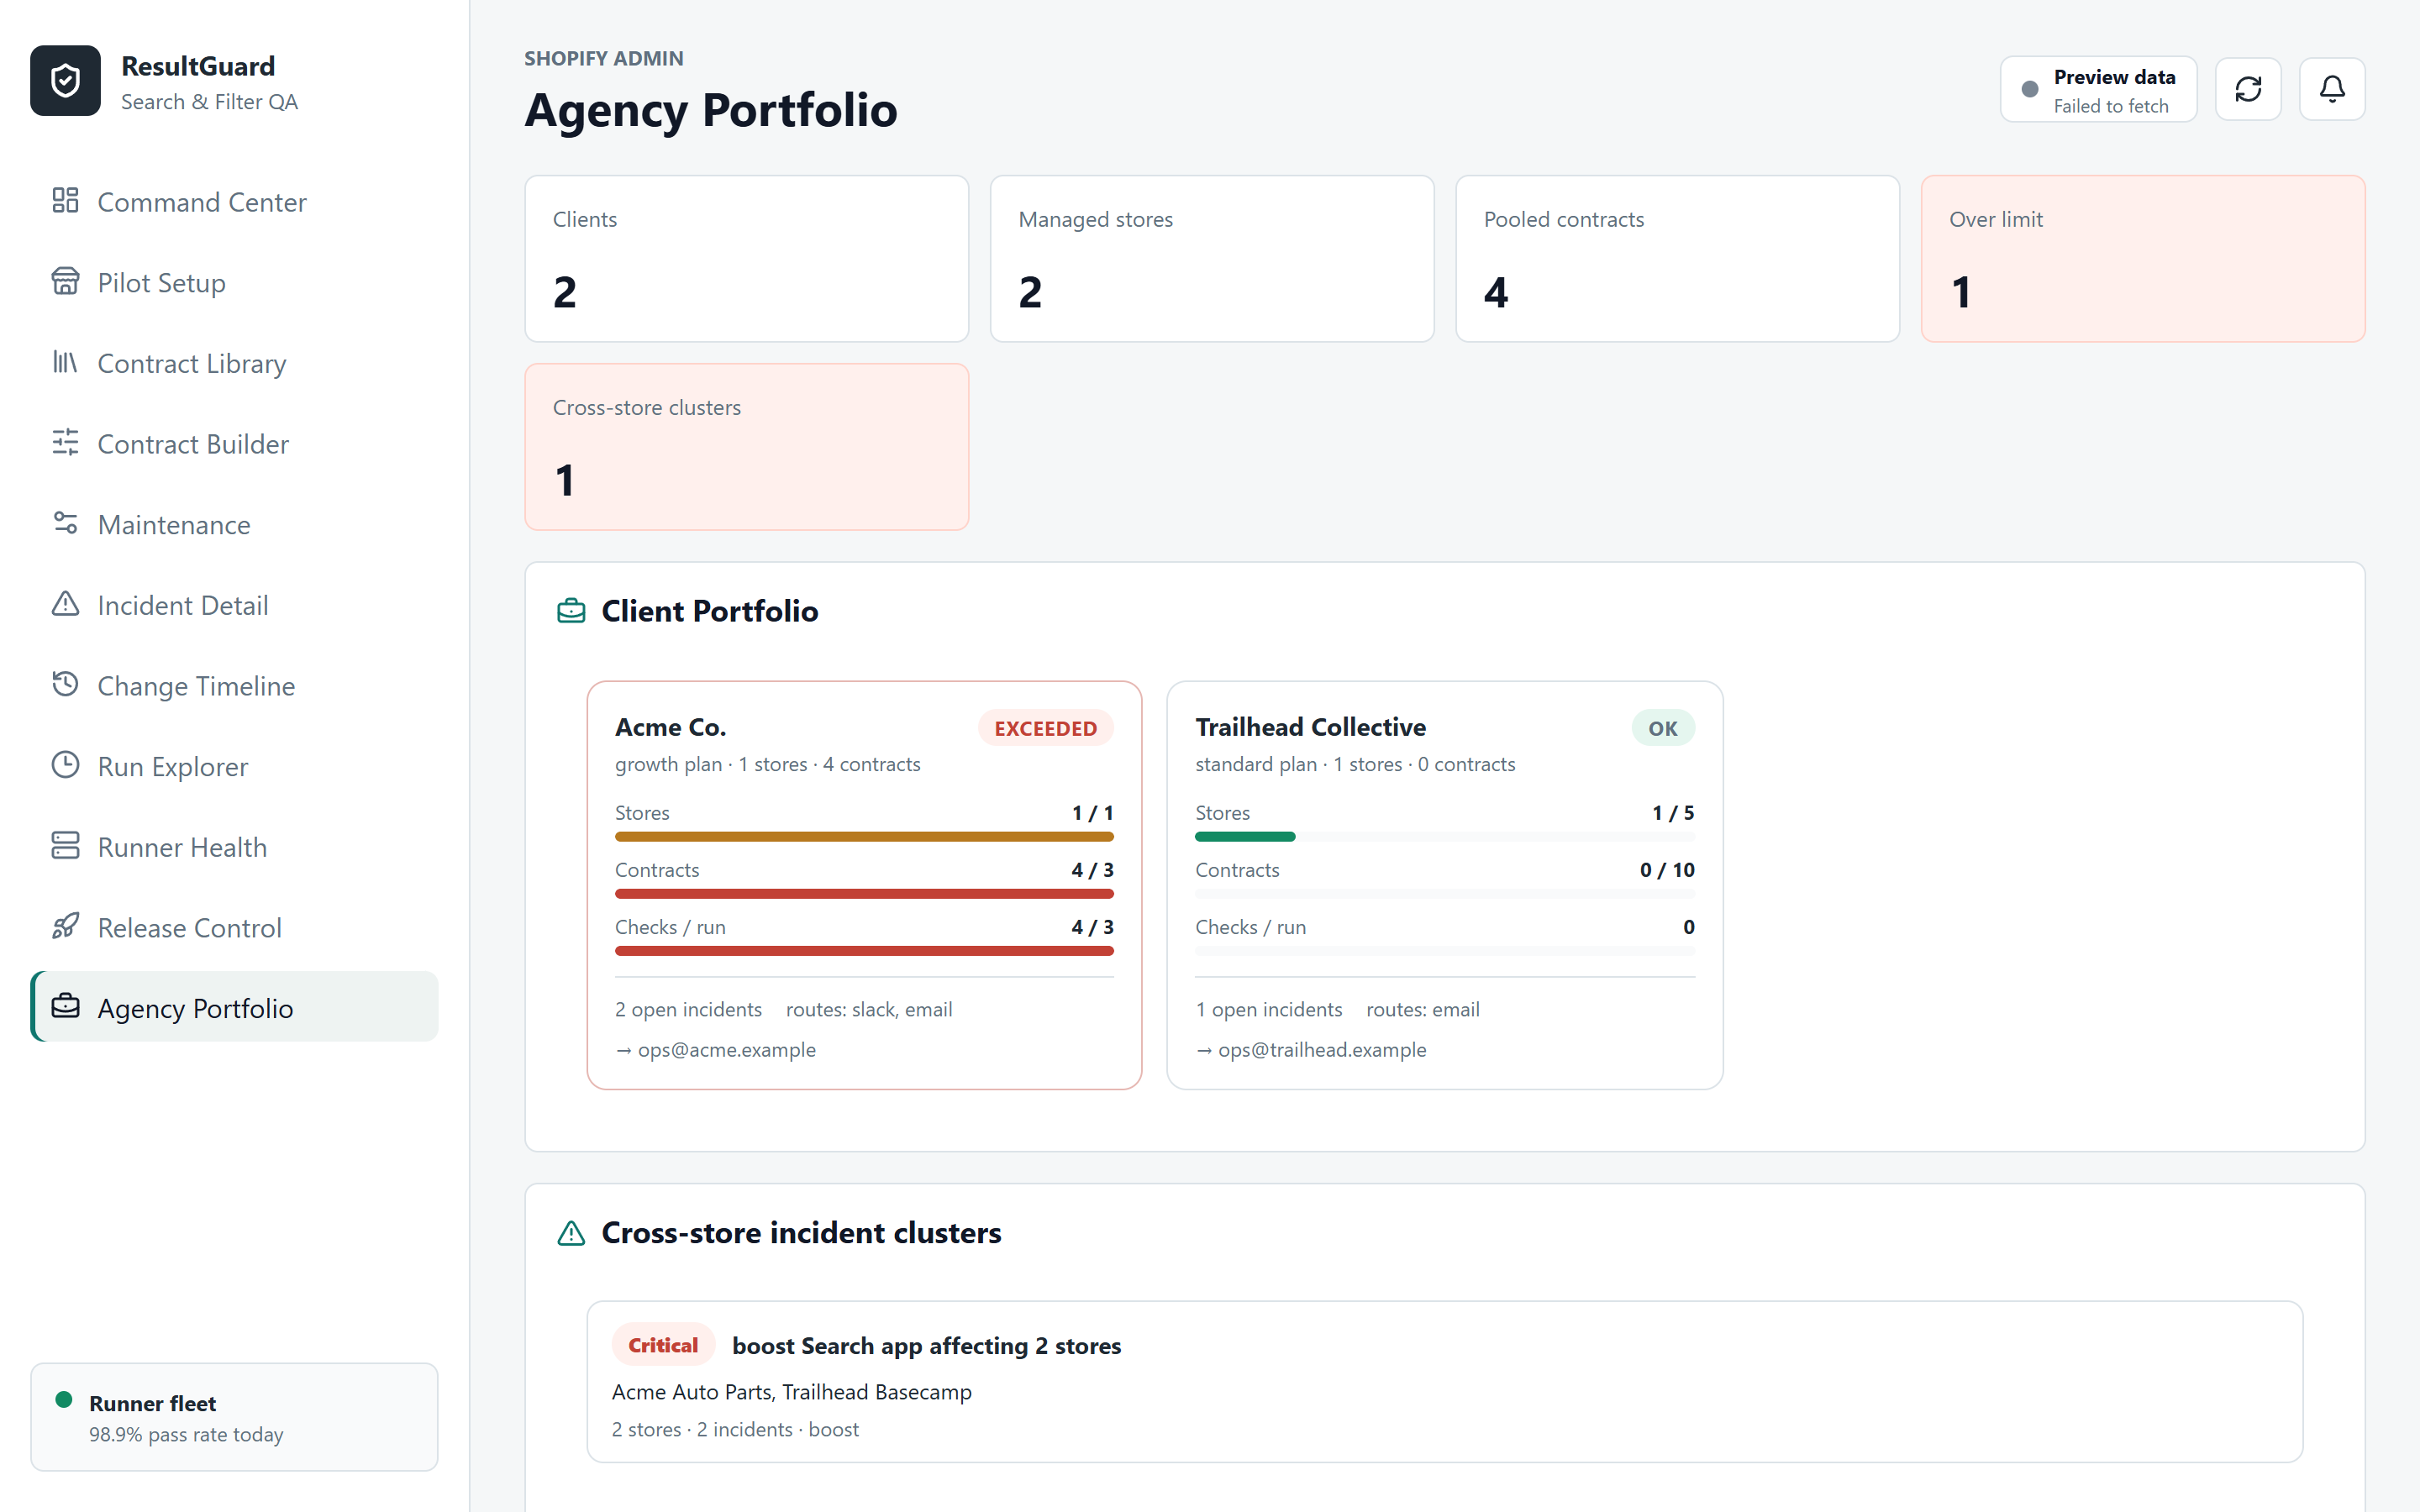Click "standard plan · 1 stores · 0 contracts"

click(1355, 765)
